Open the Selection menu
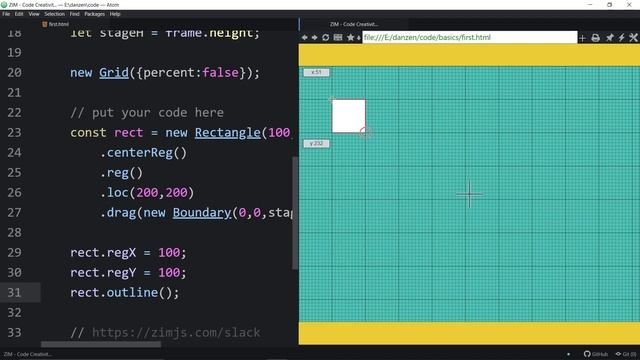This screenshot has height=360, width=640. point(55,14)
